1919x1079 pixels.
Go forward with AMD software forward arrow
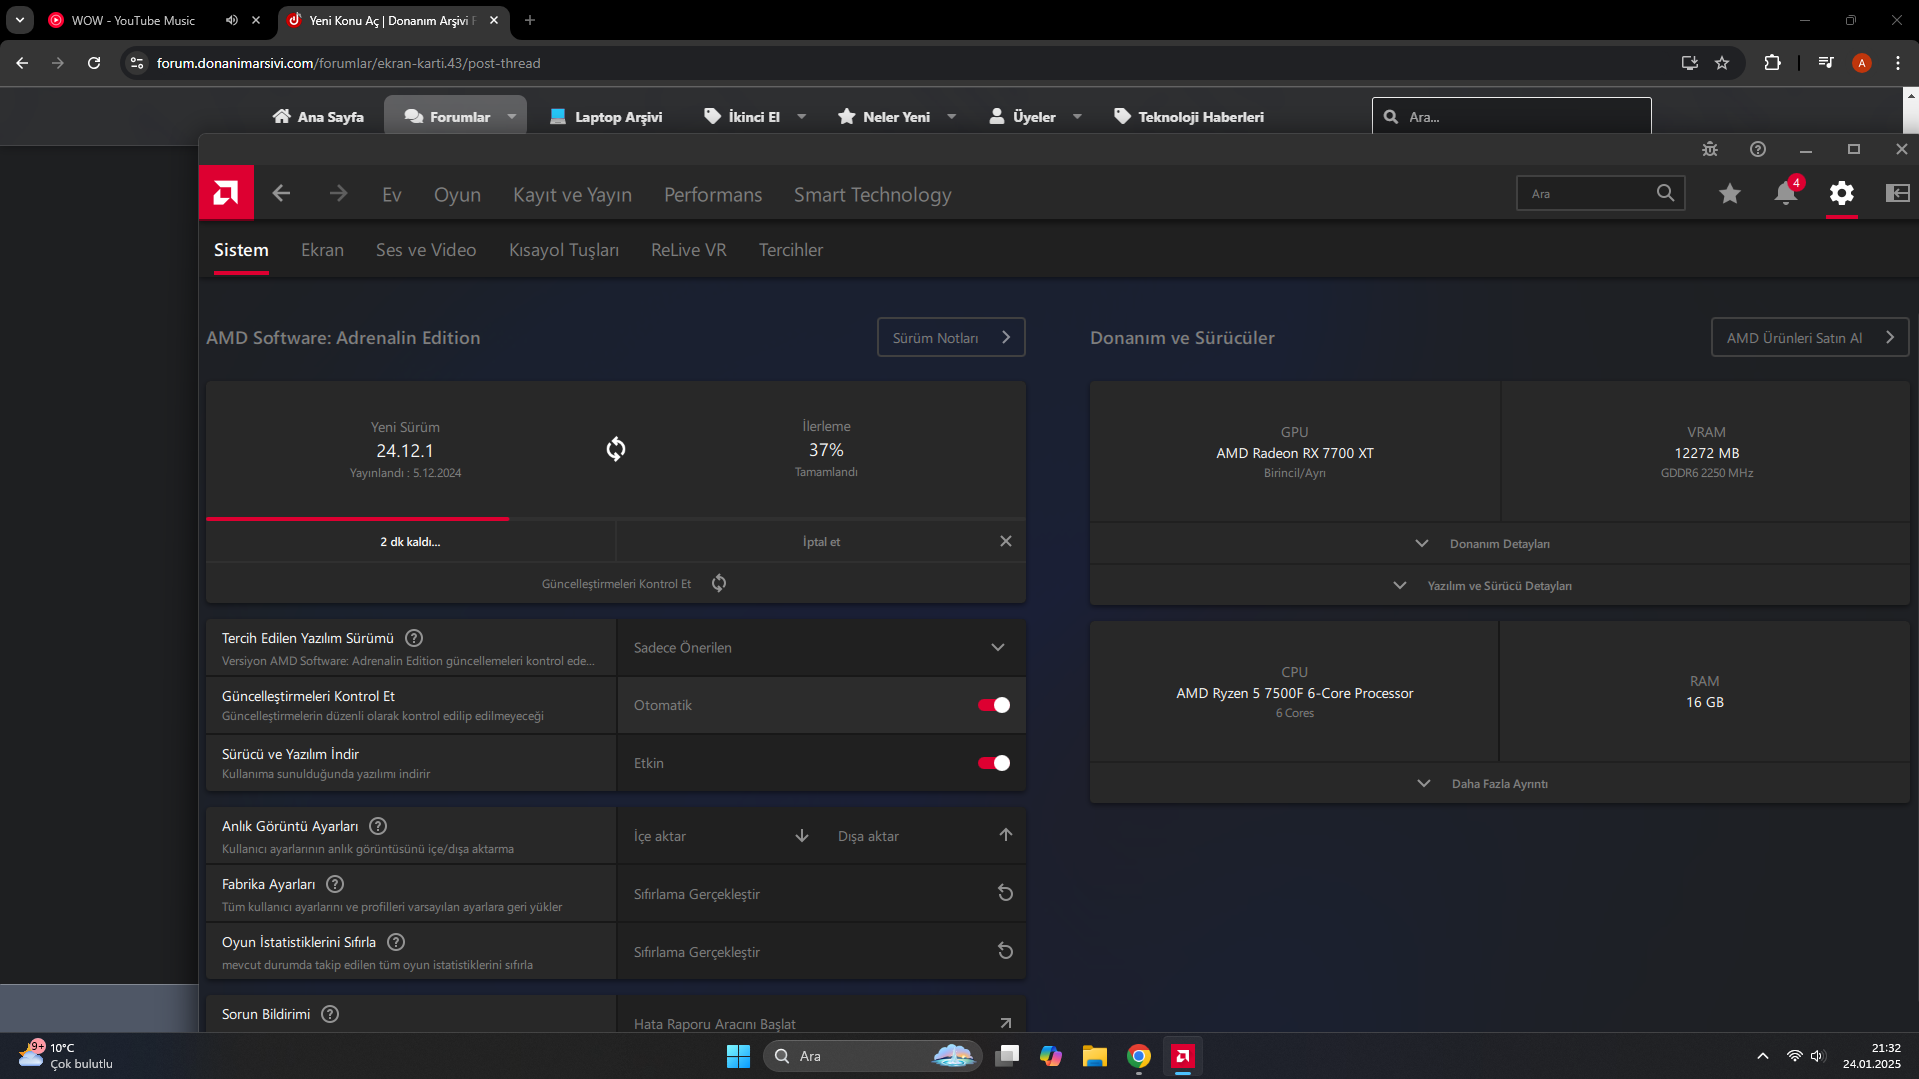coord(338,193)
